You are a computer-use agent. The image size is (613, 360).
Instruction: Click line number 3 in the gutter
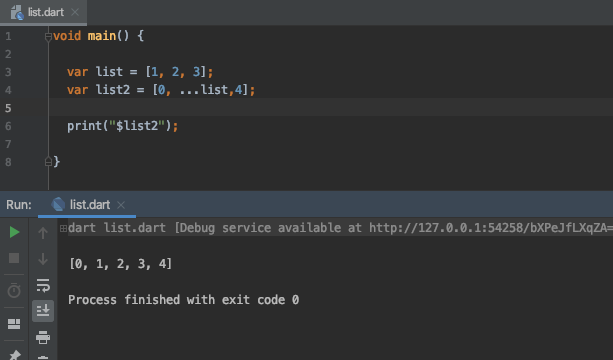(8, 72)
